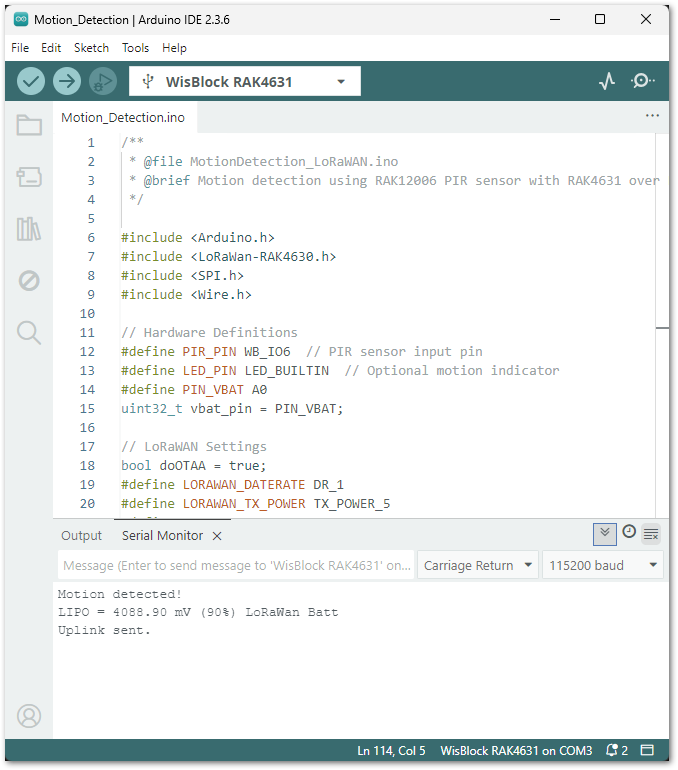Select the Motion_Detection.ino editor tab
678x770 pixels.
pos(123,117)
